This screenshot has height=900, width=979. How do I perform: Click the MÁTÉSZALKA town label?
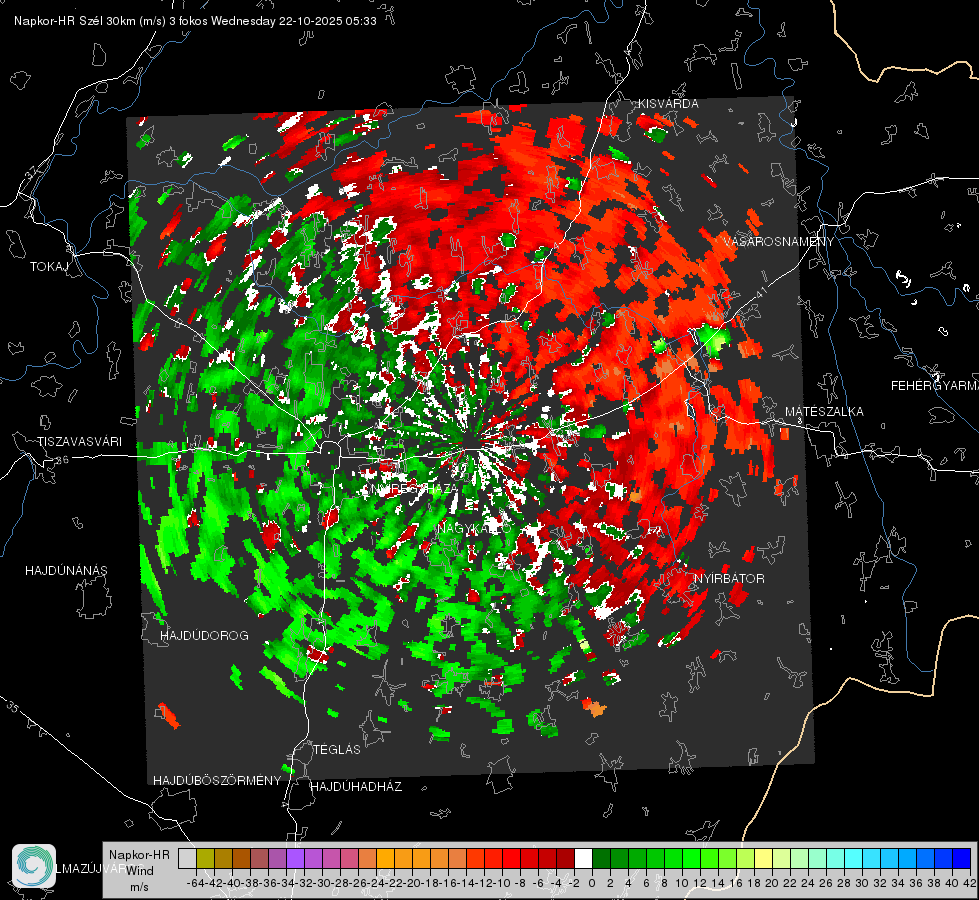point(824,412)
